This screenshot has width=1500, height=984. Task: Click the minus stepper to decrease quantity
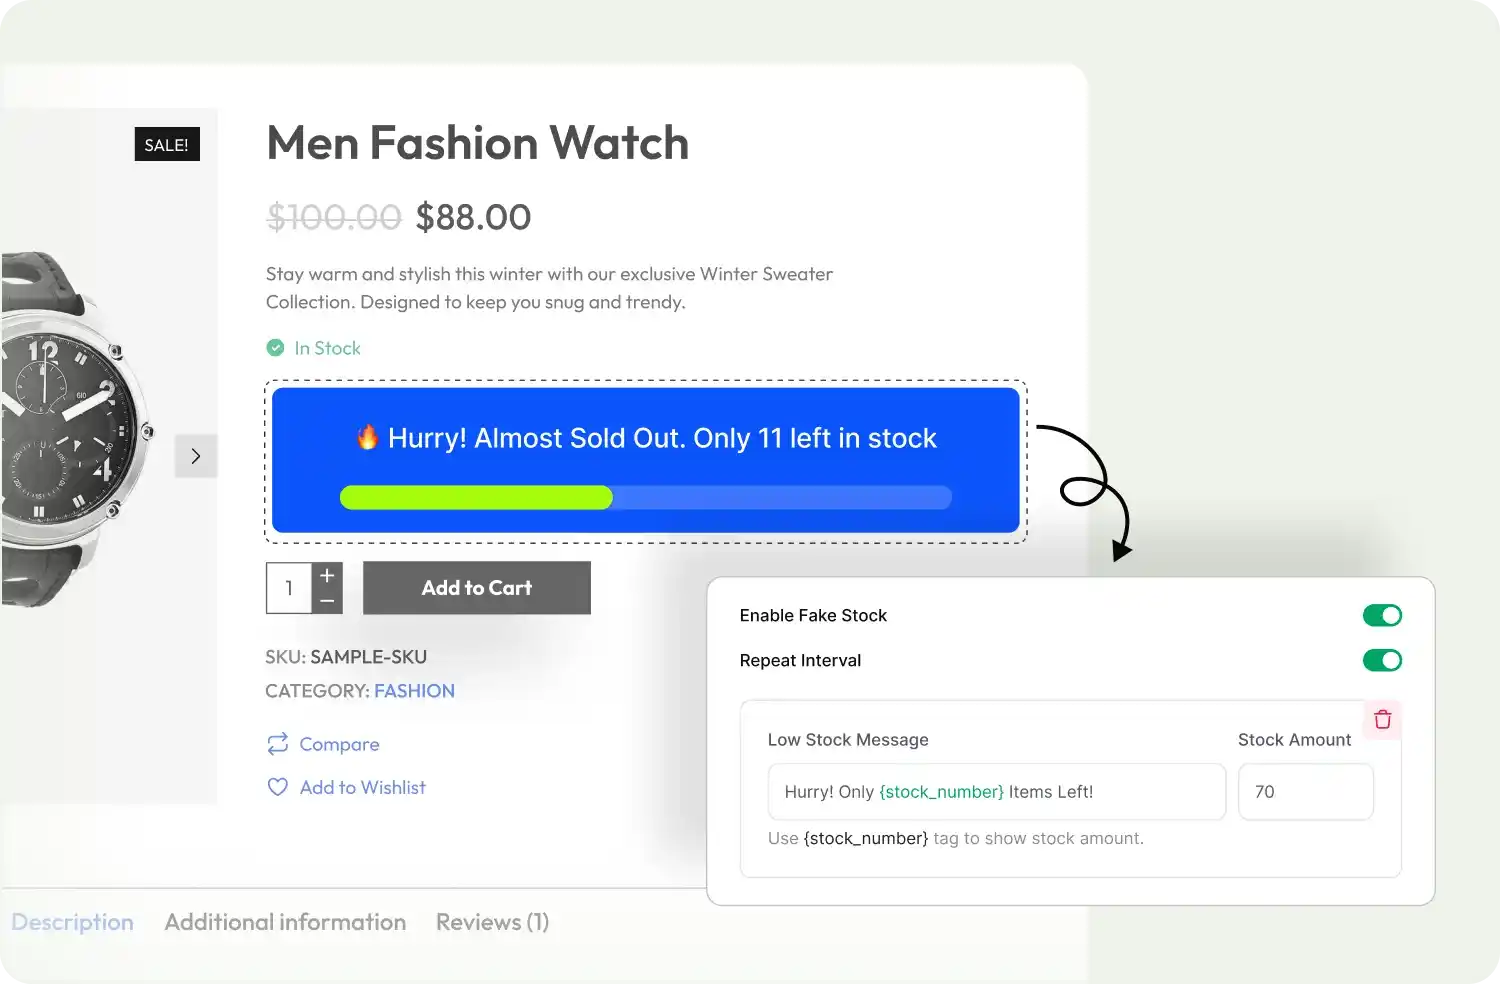(327, 600)
